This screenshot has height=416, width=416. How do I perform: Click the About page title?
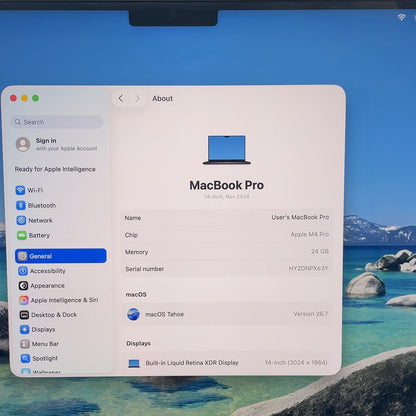pyautogui.click(x=162, y=98)
